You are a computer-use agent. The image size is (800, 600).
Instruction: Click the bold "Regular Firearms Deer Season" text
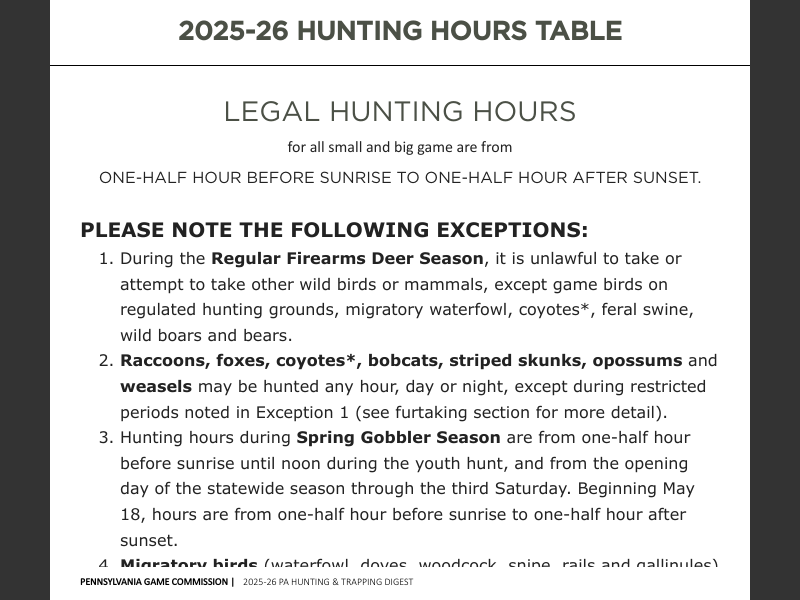[347, 258]
